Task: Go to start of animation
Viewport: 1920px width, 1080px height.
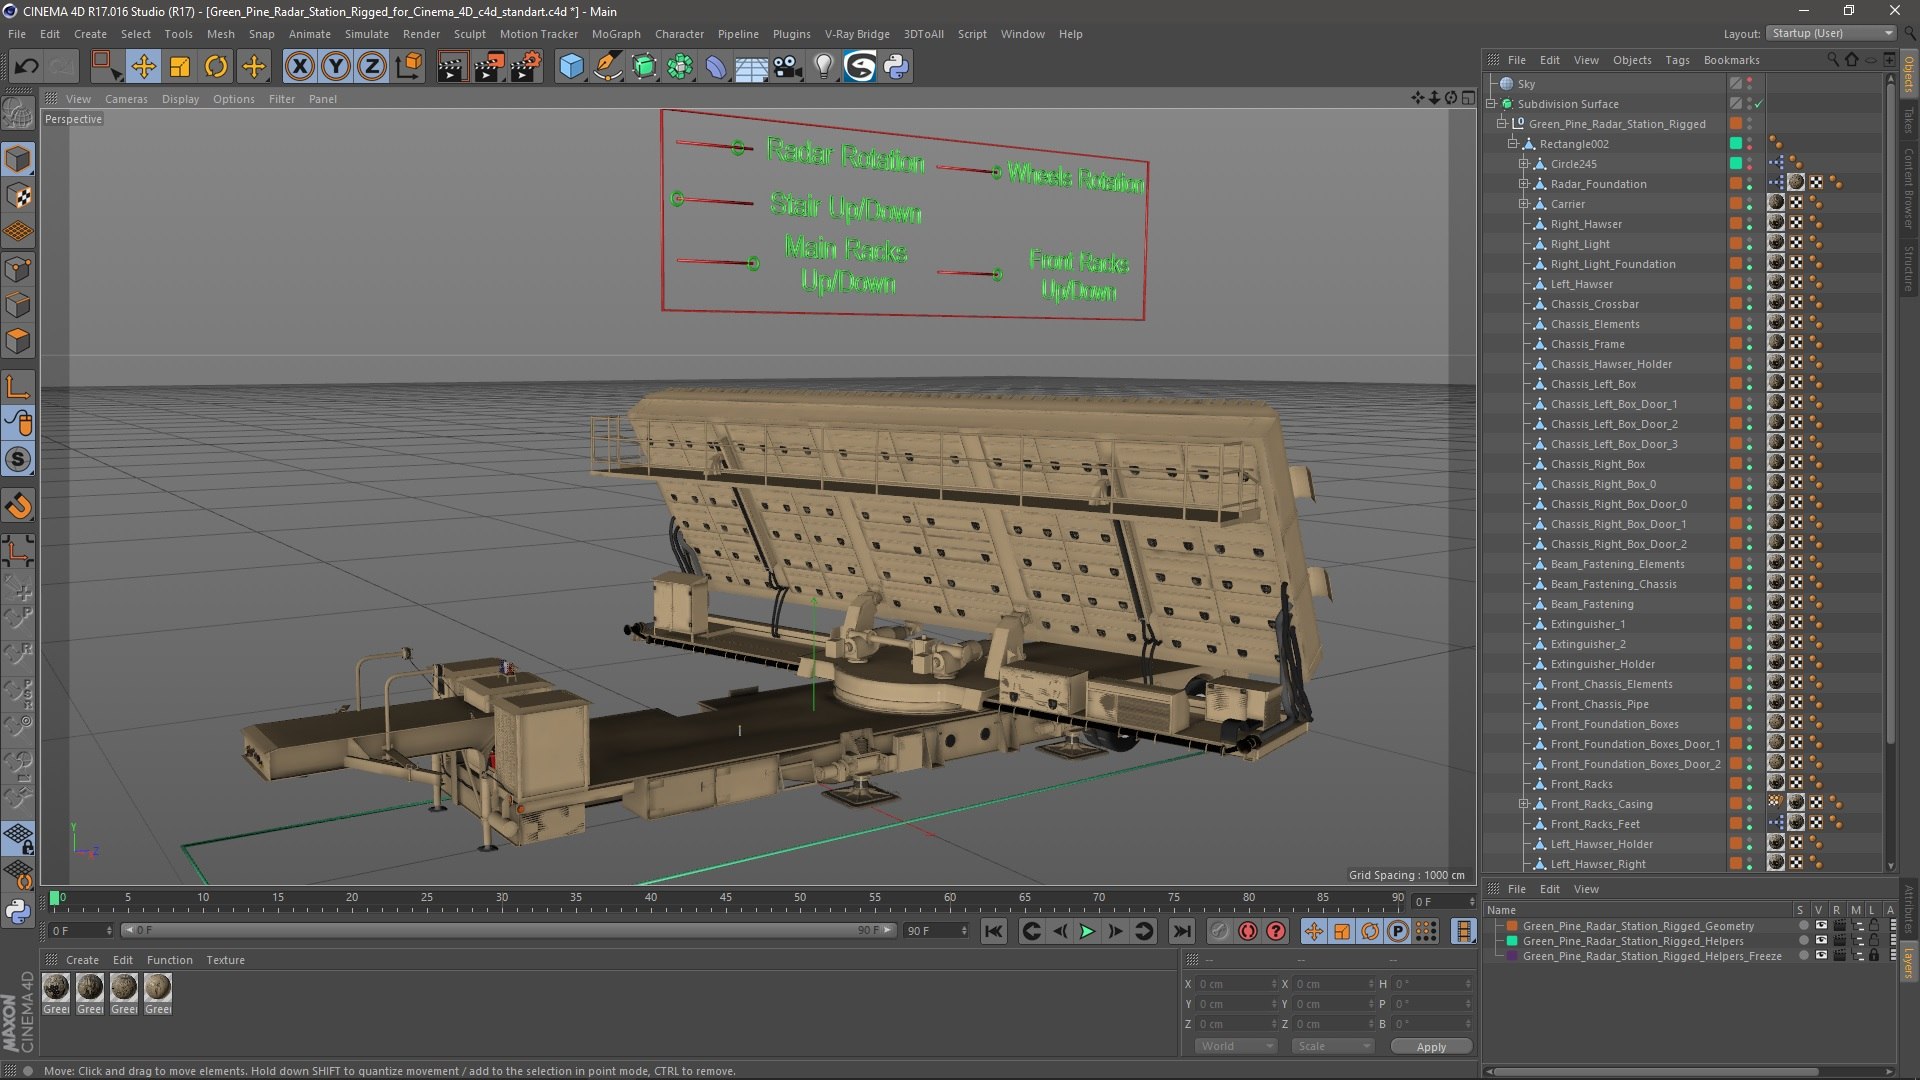Action: coord(993,931)
